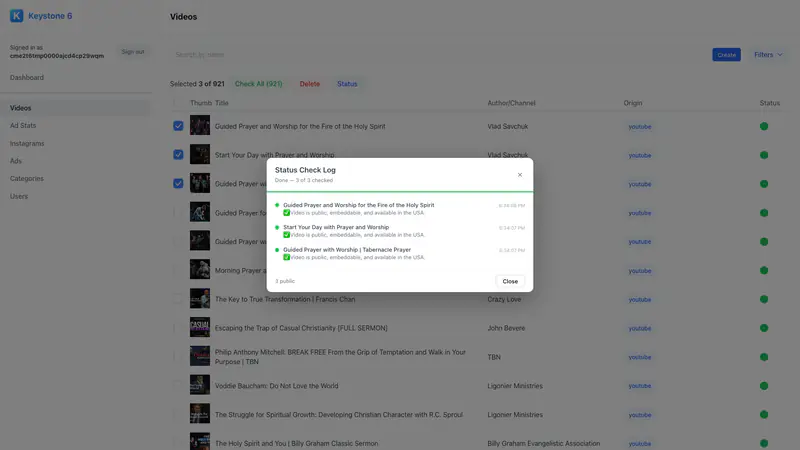This screenshot has width=800, height=450.
Task: Open youtube link in TBN row
Action: click(640, 357)
